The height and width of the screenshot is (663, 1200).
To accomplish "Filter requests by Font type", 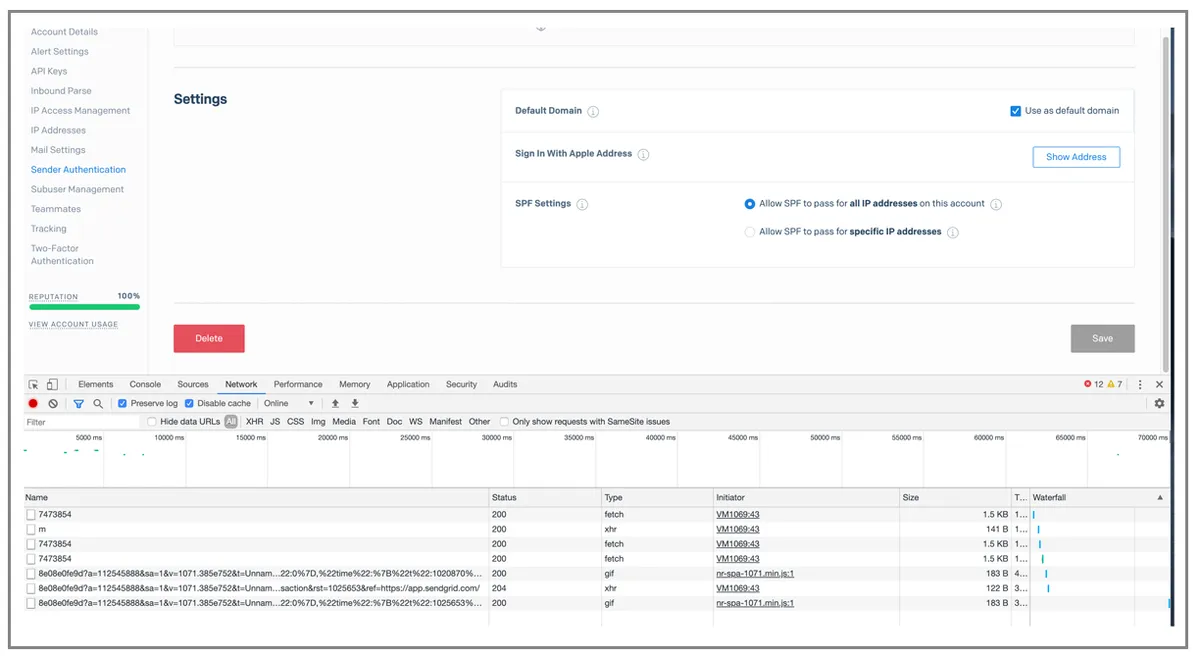I will coord(371,422).
